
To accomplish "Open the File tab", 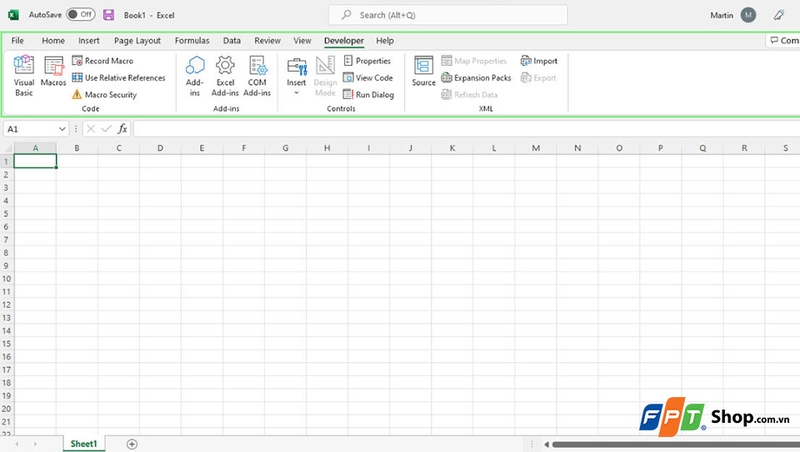I will [x=17, y=40].
